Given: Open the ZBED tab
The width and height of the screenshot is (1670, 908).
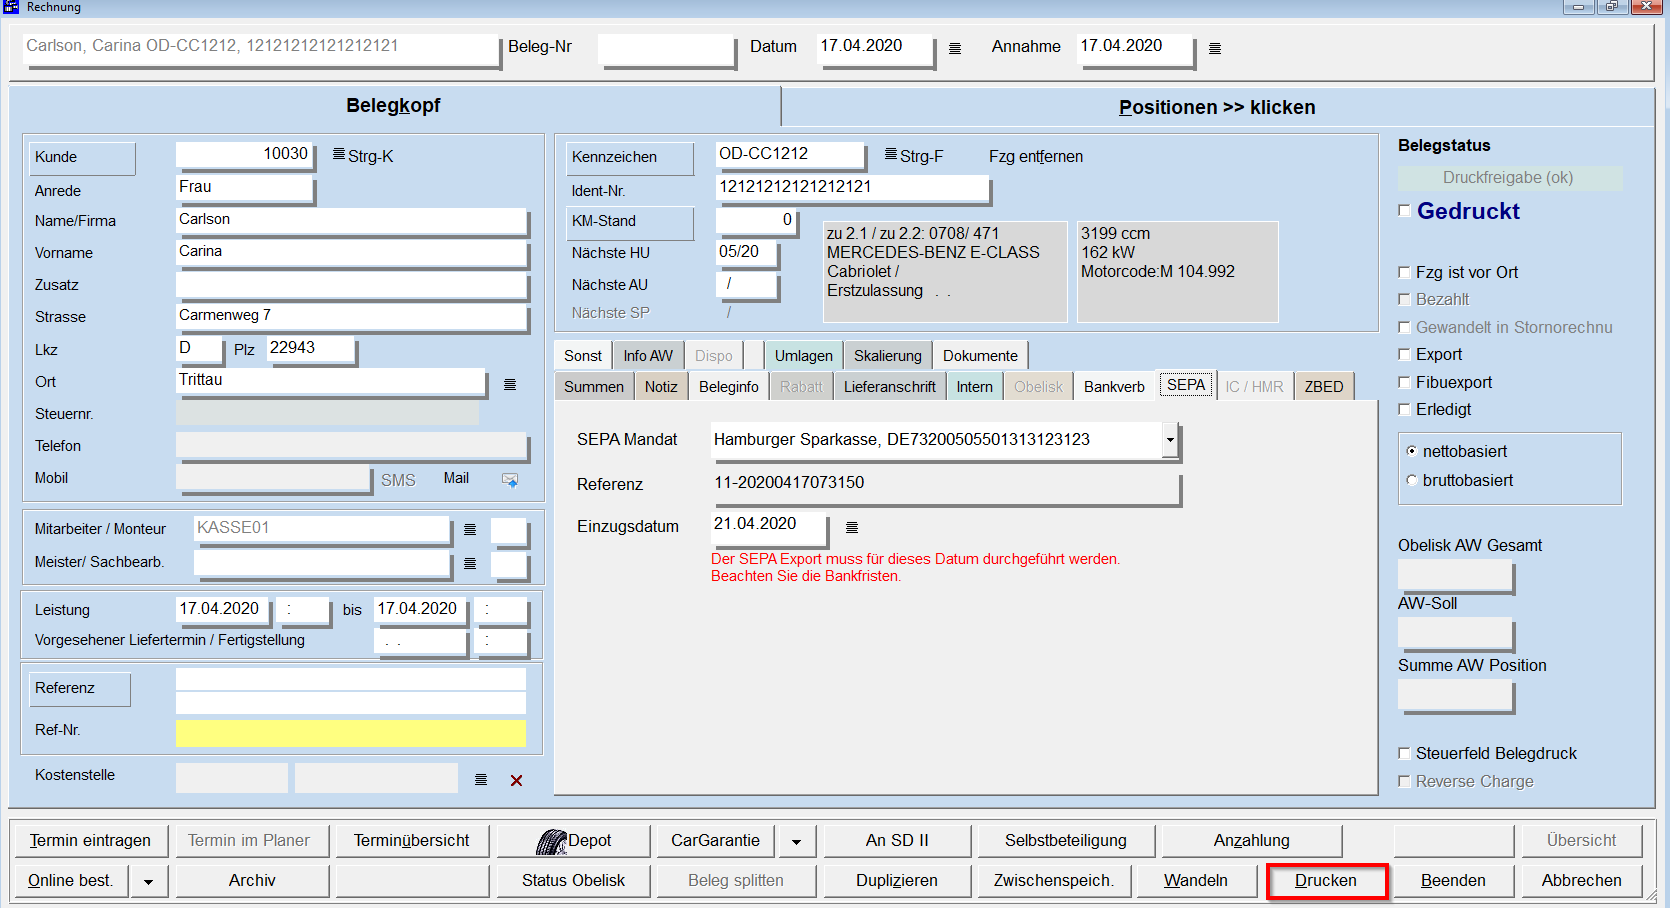Looking at the screenshot, I should 1324,387.
